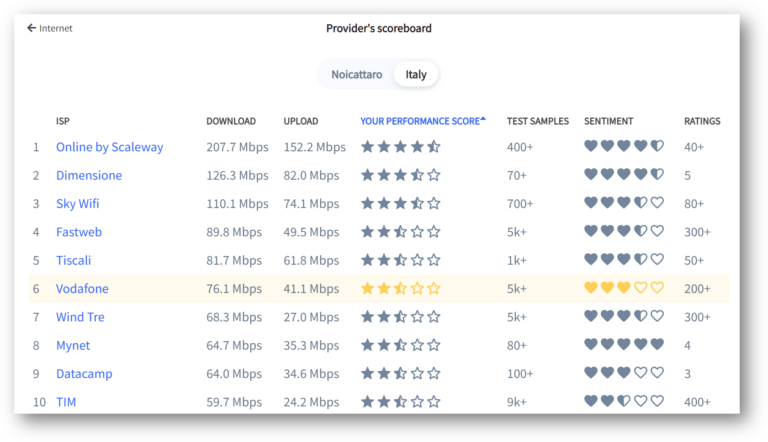The height and width of the screenshot is (442, 768).
Task: Sort table by Upload column header
Action: (302, 121)
